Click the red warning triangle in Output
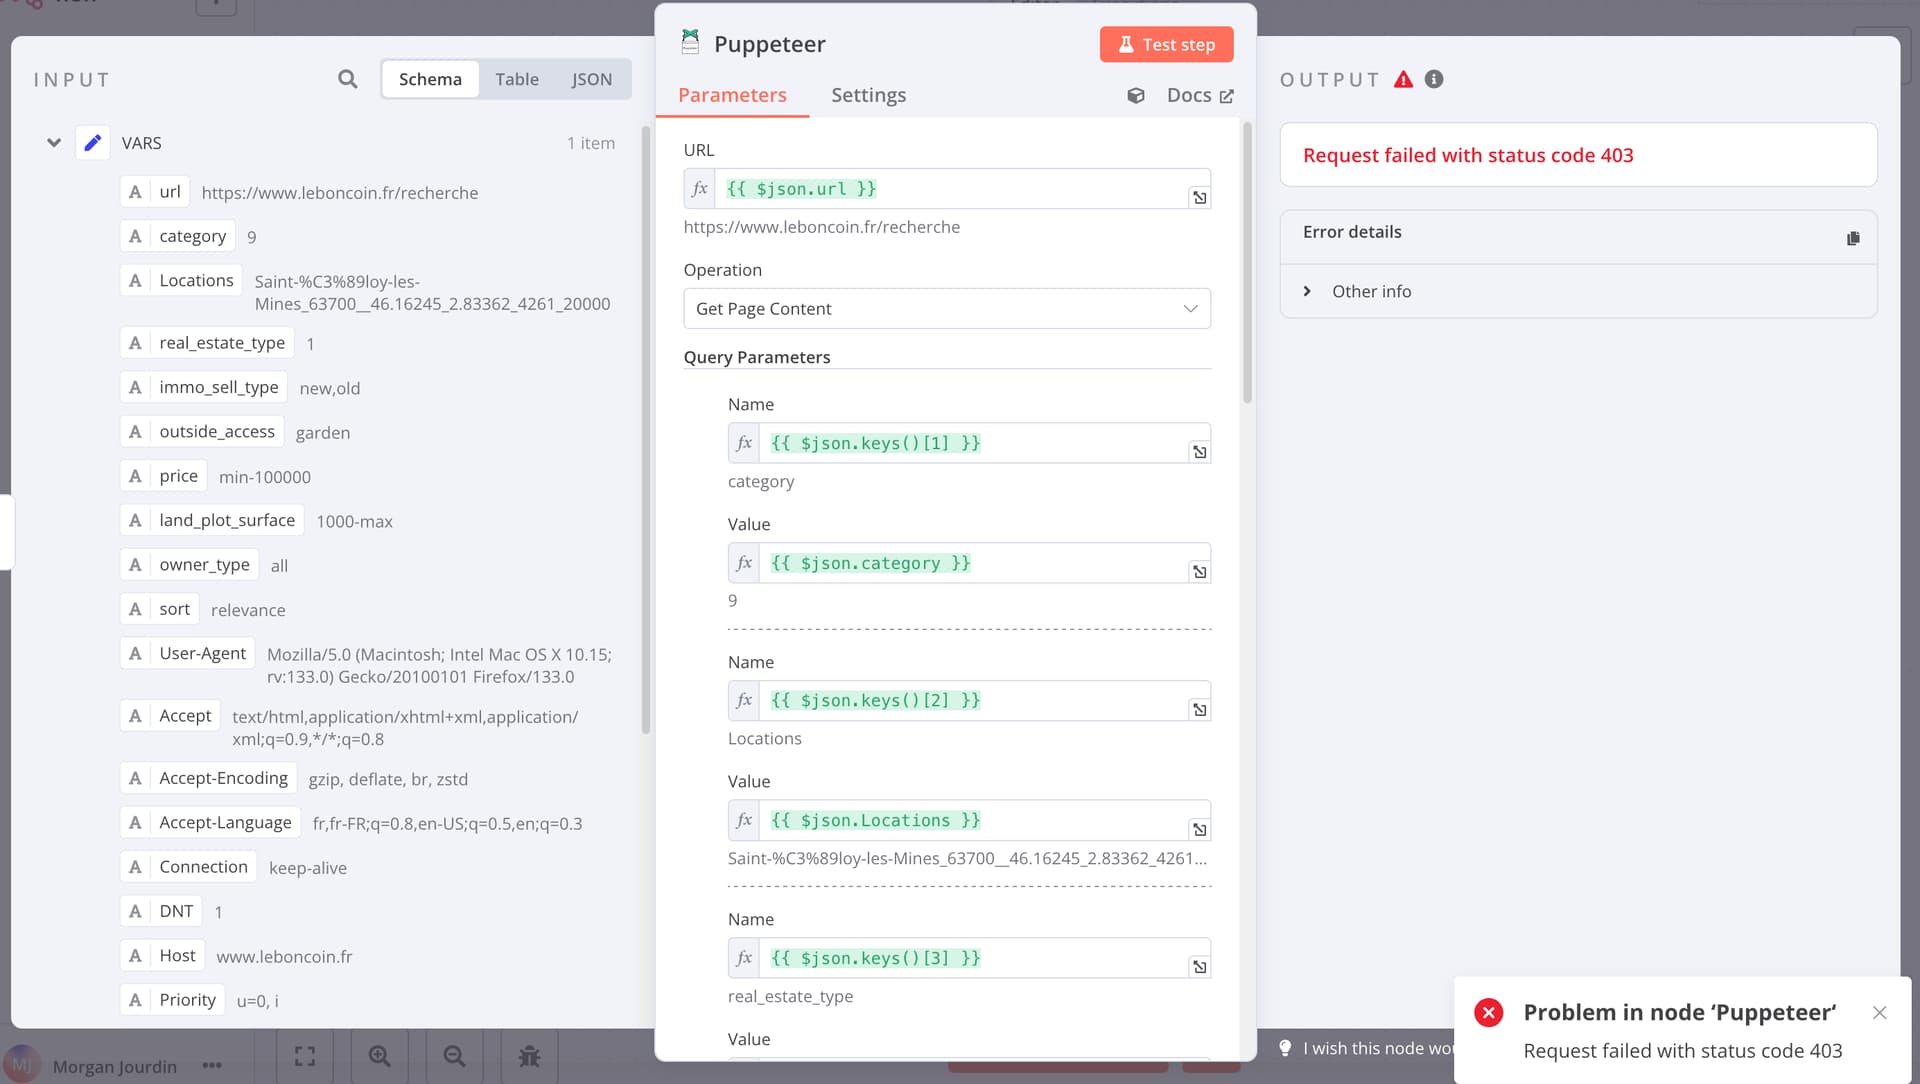The image size is (1920, 1084). (1404, 79)
